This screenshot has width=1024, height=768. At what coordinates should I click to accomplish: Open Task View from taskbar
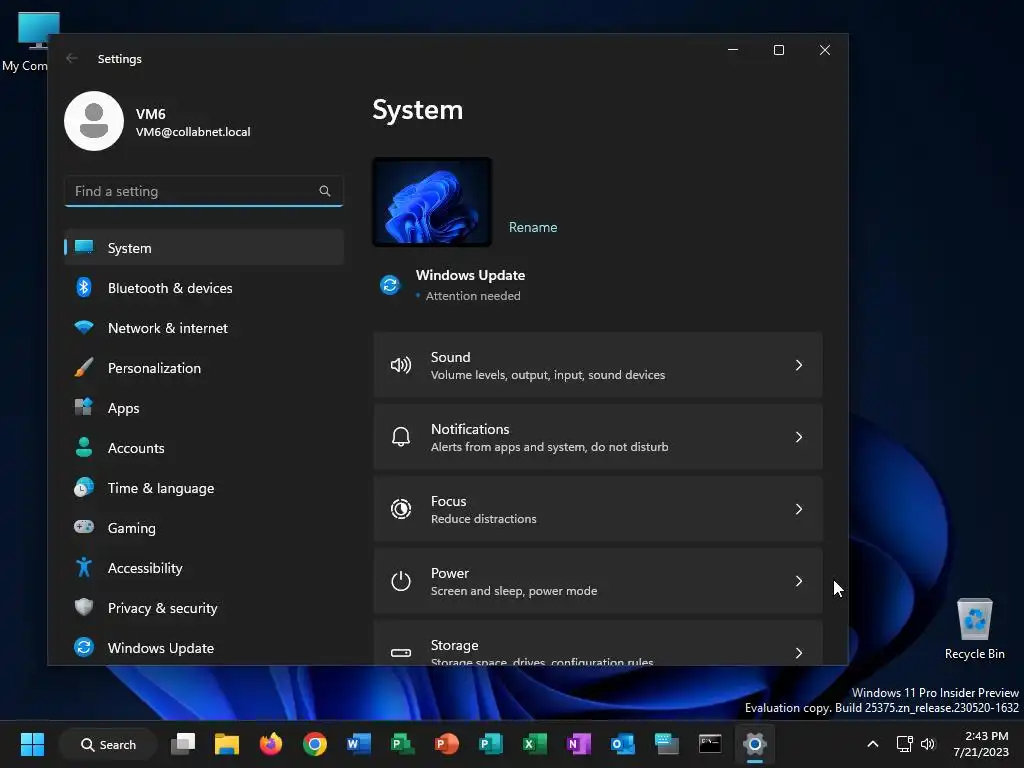[x=183, y=744]
